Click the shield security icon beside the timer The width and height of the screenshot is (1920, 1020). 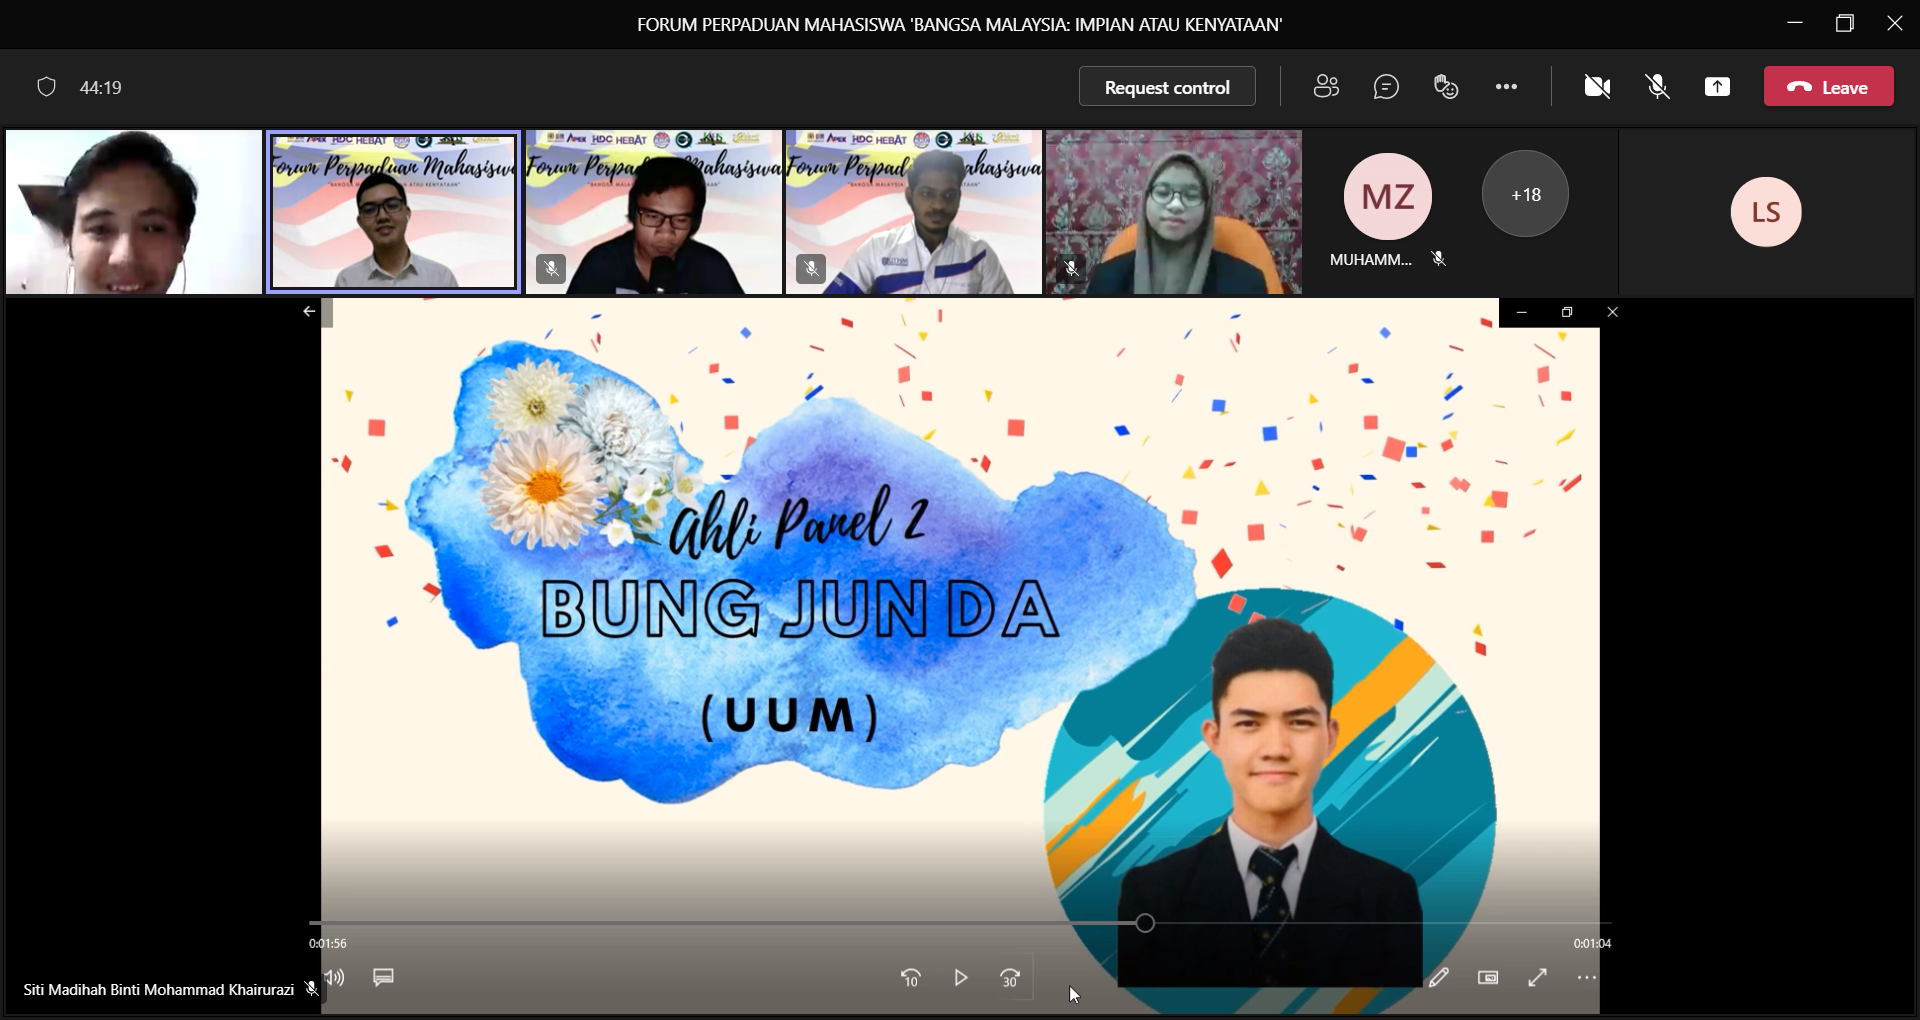coord(46,87)
